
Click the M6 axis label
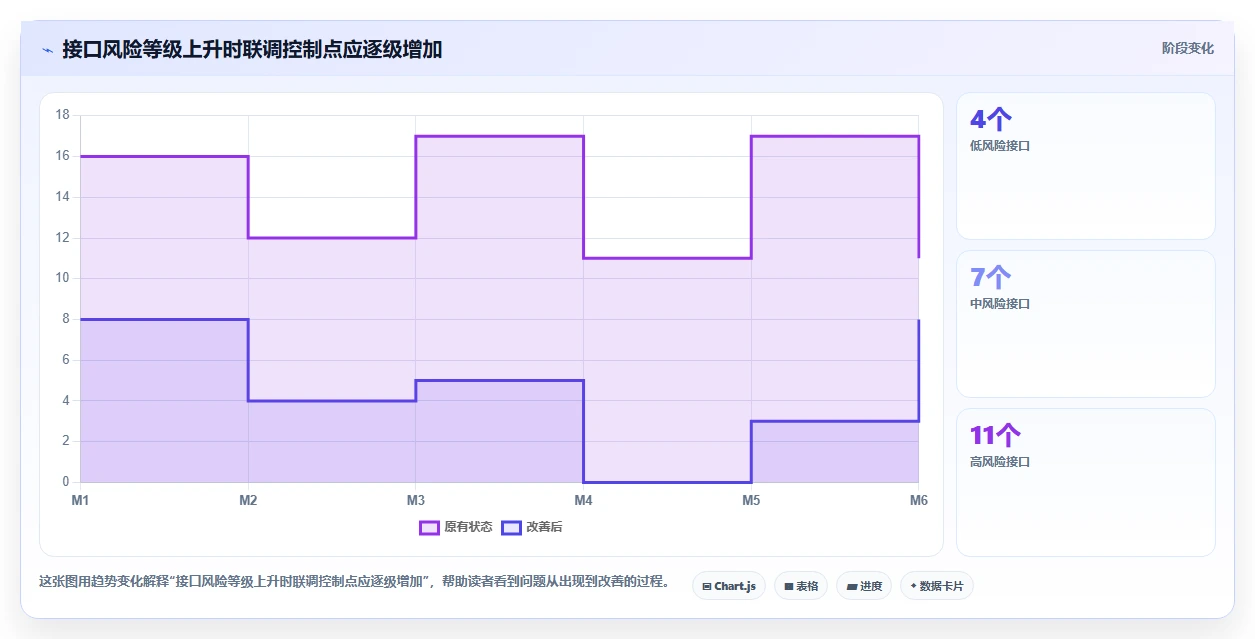click(x=918, y=500)
